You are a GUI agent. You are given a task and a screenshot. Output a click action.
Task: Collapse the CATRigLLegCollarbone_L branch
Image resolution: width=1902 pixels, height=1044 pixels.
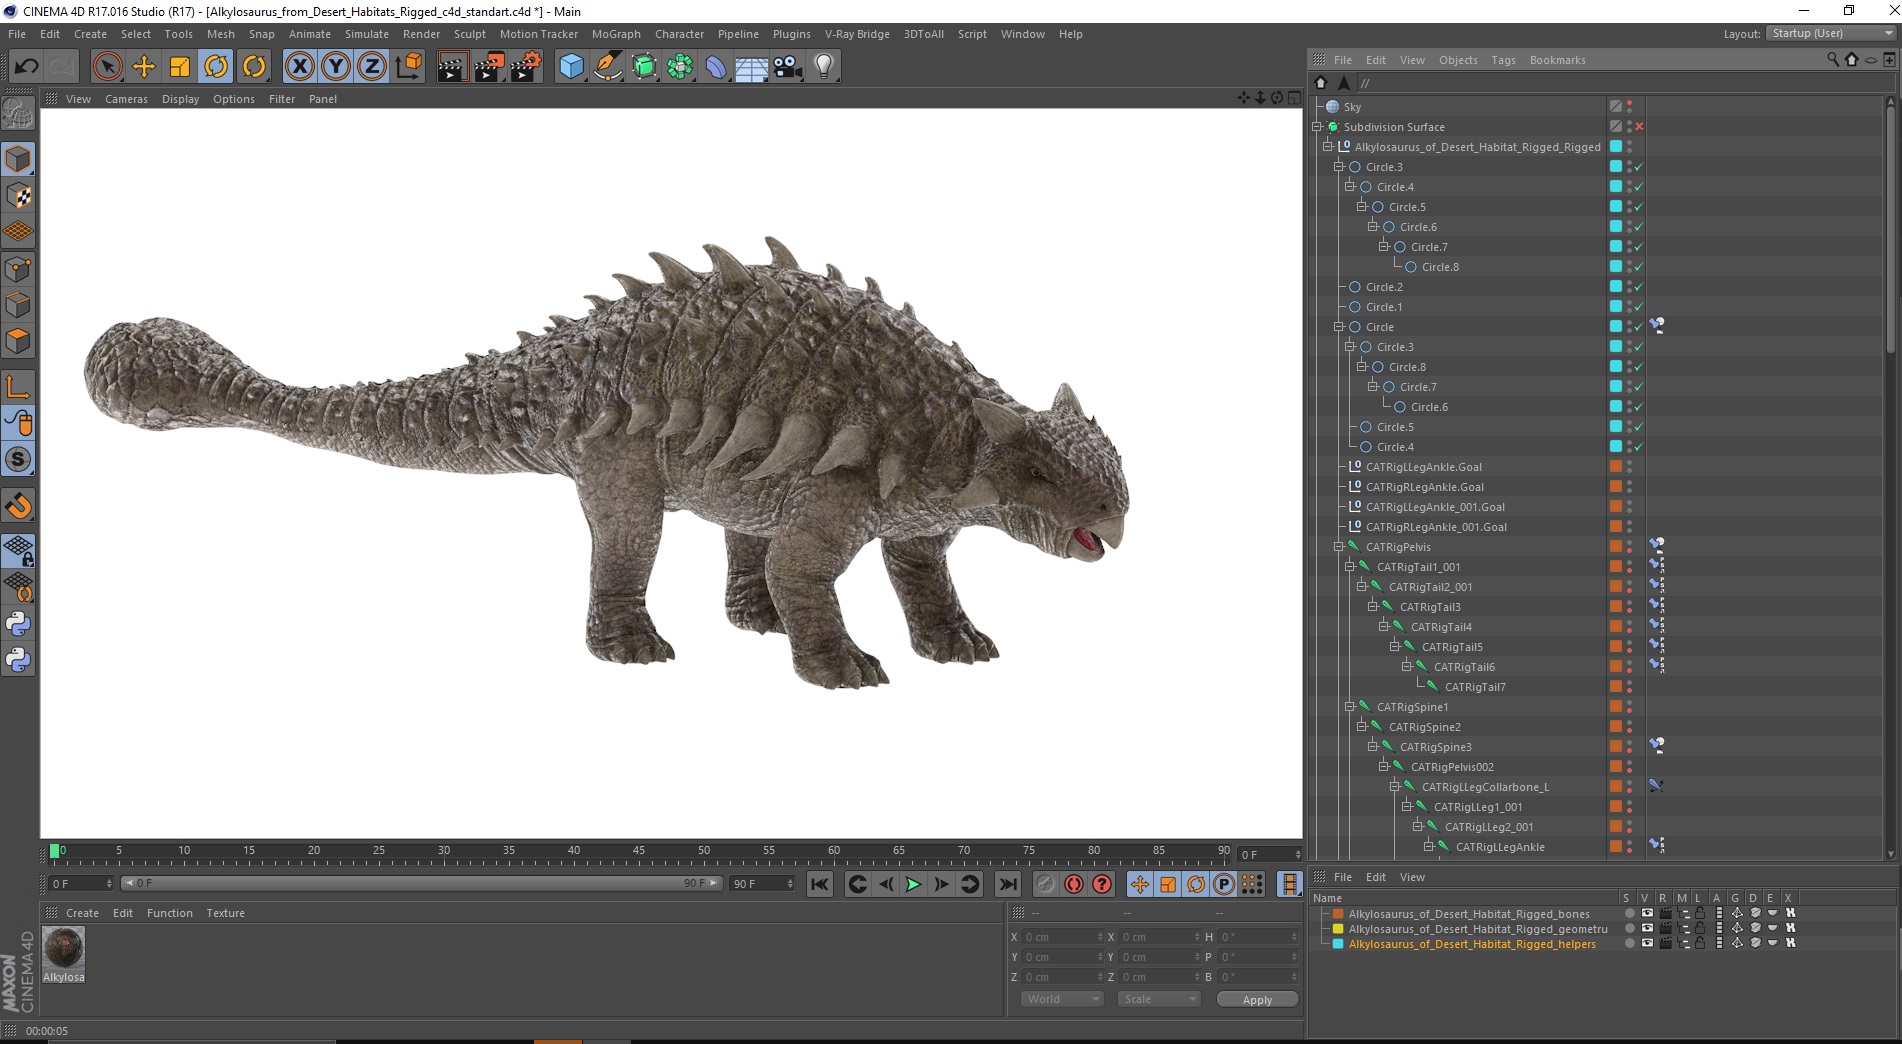[1395, 787]
